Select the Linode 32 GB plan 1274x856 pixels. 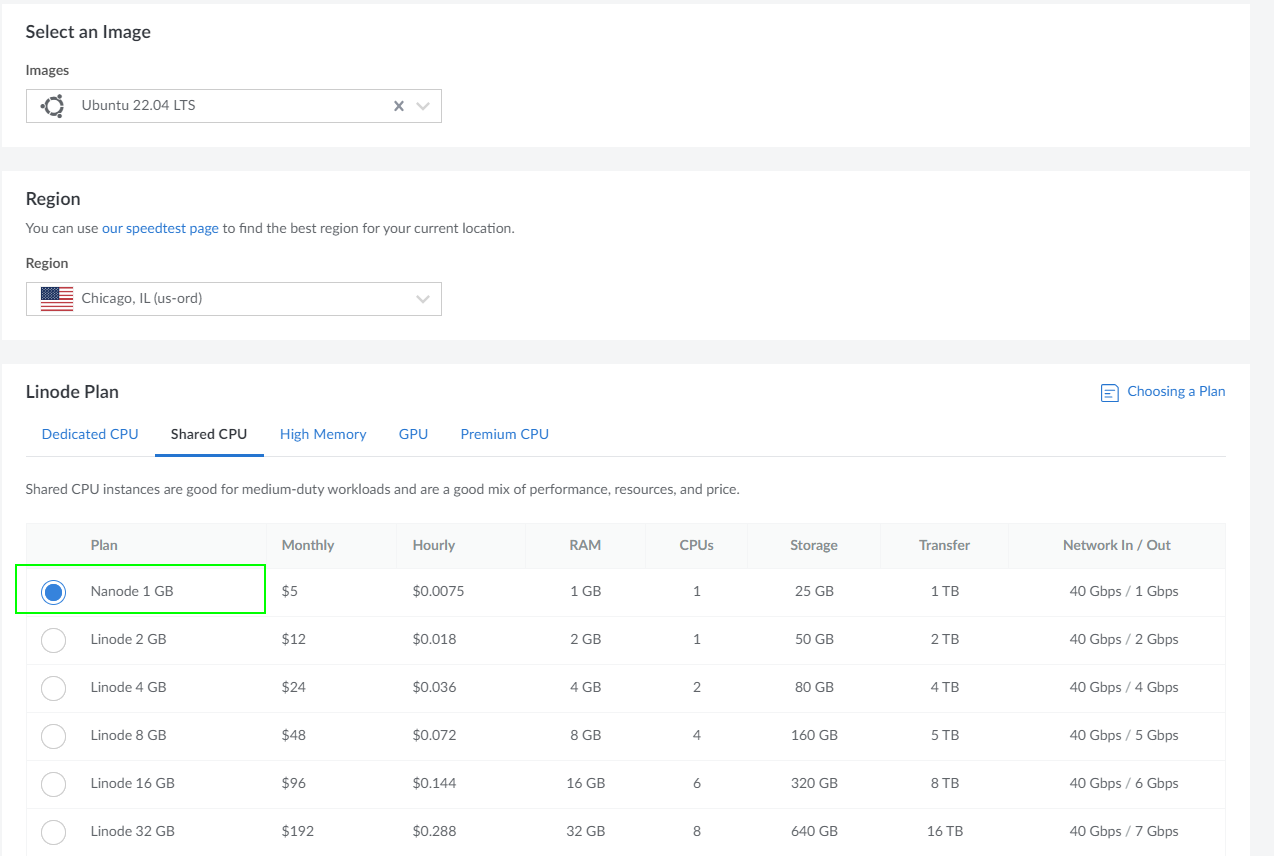(53, 831)
